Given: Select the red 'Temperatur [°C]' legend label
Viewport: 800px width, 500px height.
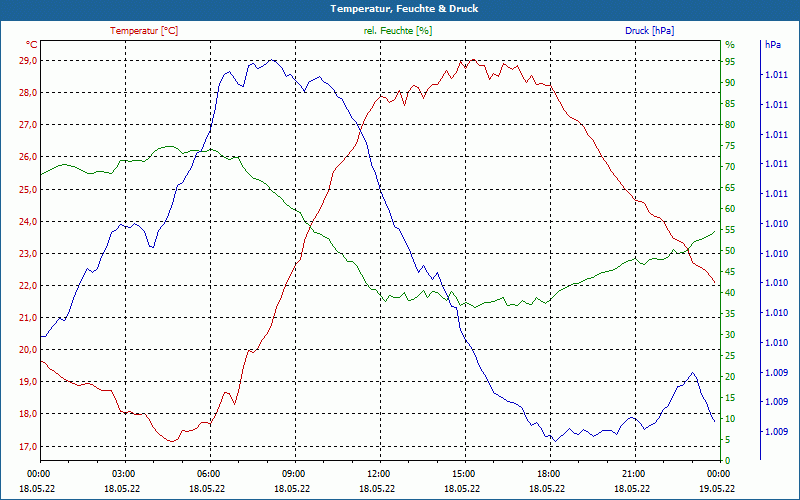Looking at the screenshot, I should click(144, 31).
